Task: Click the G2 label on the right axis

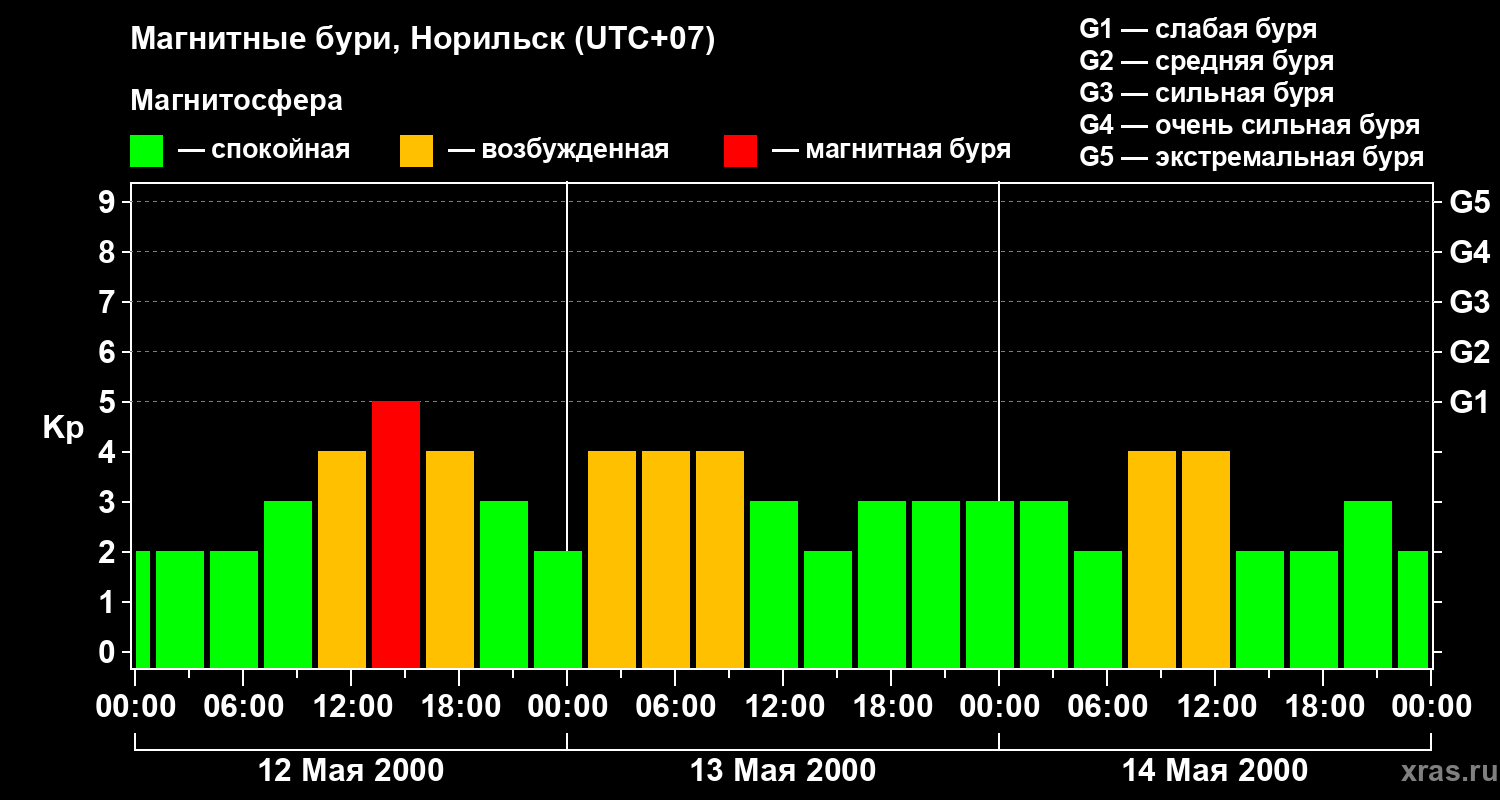Action: pos(1469,352)
